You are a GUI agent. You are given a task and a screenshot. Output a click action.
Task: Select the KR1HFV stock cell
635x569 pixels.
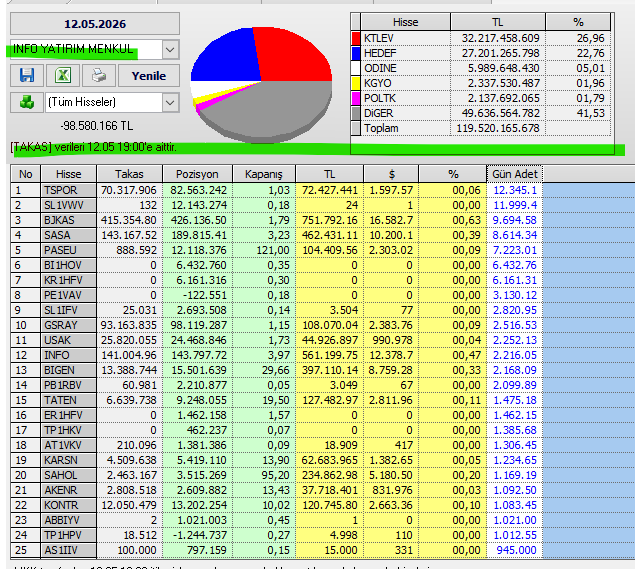(x=68, y=280)
